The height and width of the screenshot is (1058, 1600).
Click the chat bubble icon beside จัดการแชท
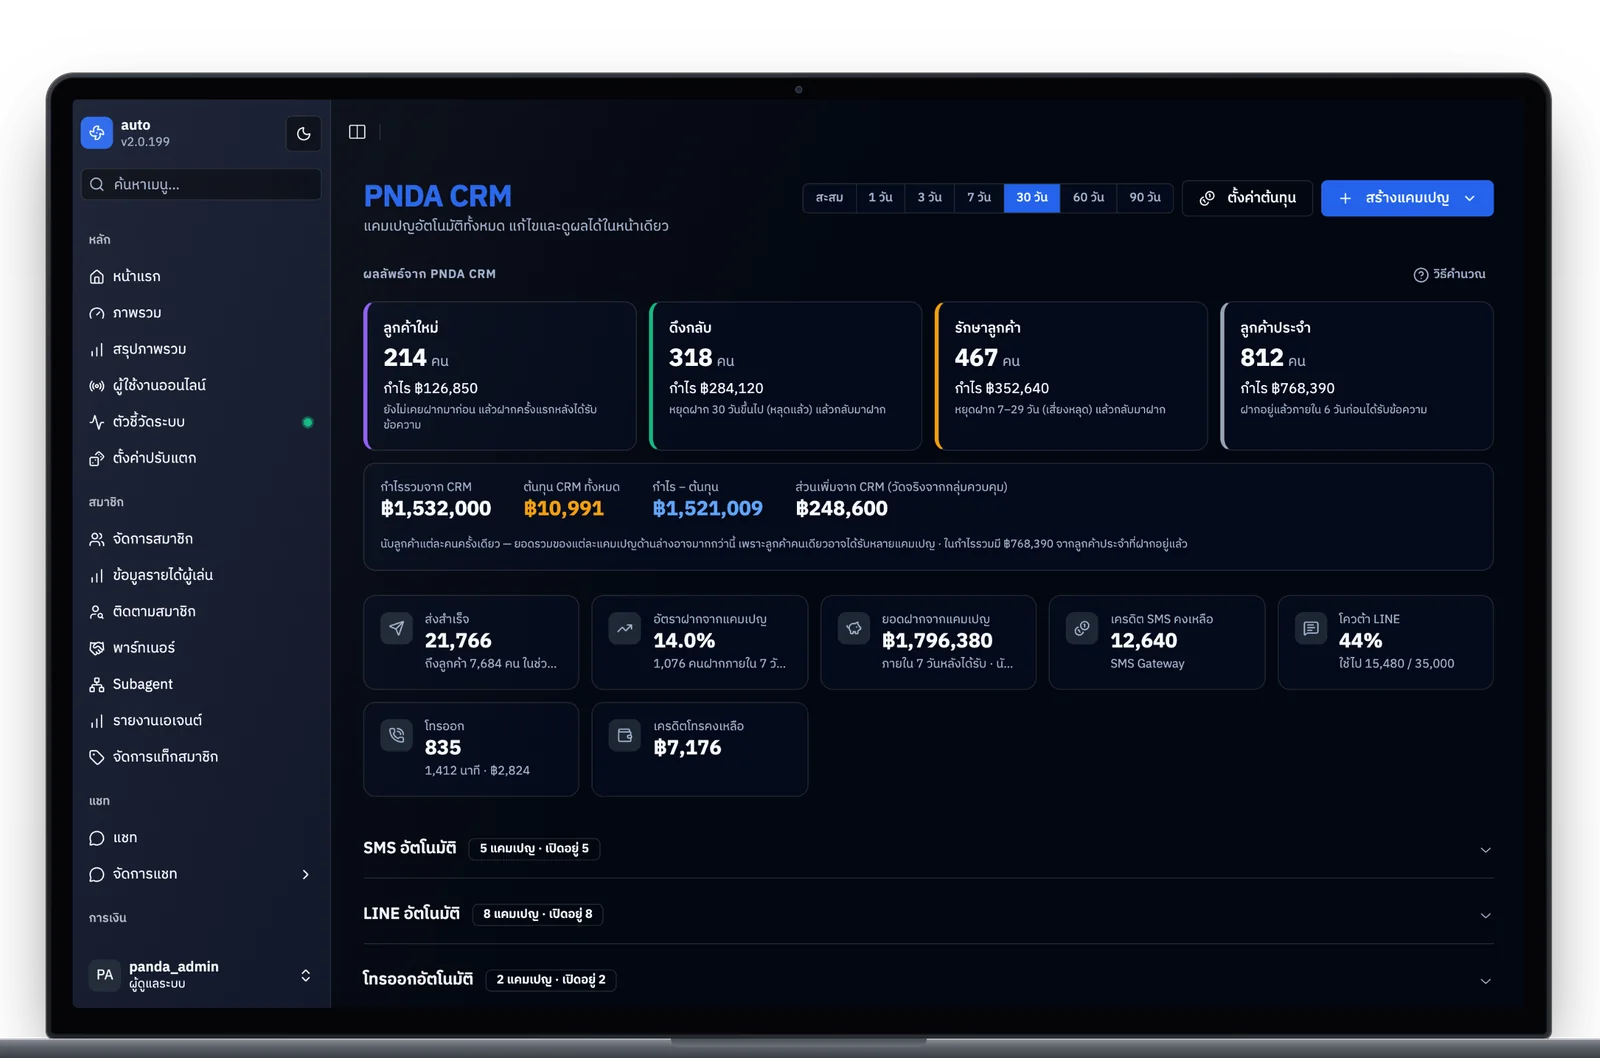[97, 875]
